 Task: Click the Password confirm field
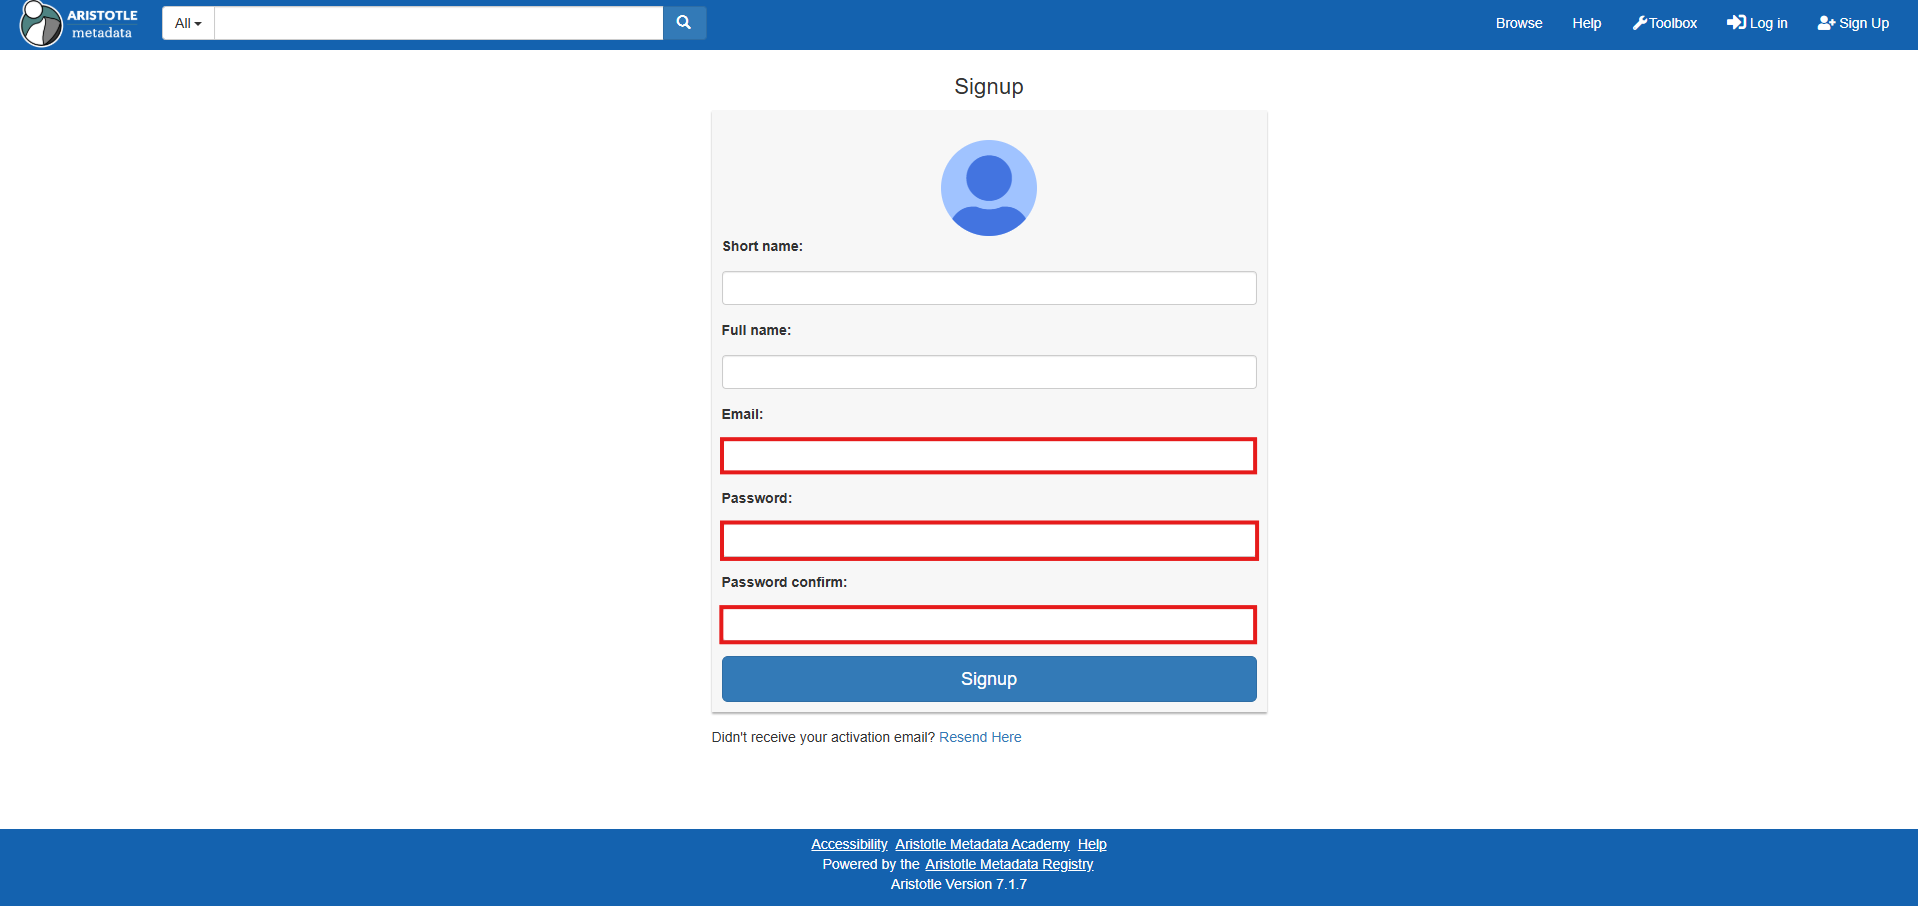988,625
